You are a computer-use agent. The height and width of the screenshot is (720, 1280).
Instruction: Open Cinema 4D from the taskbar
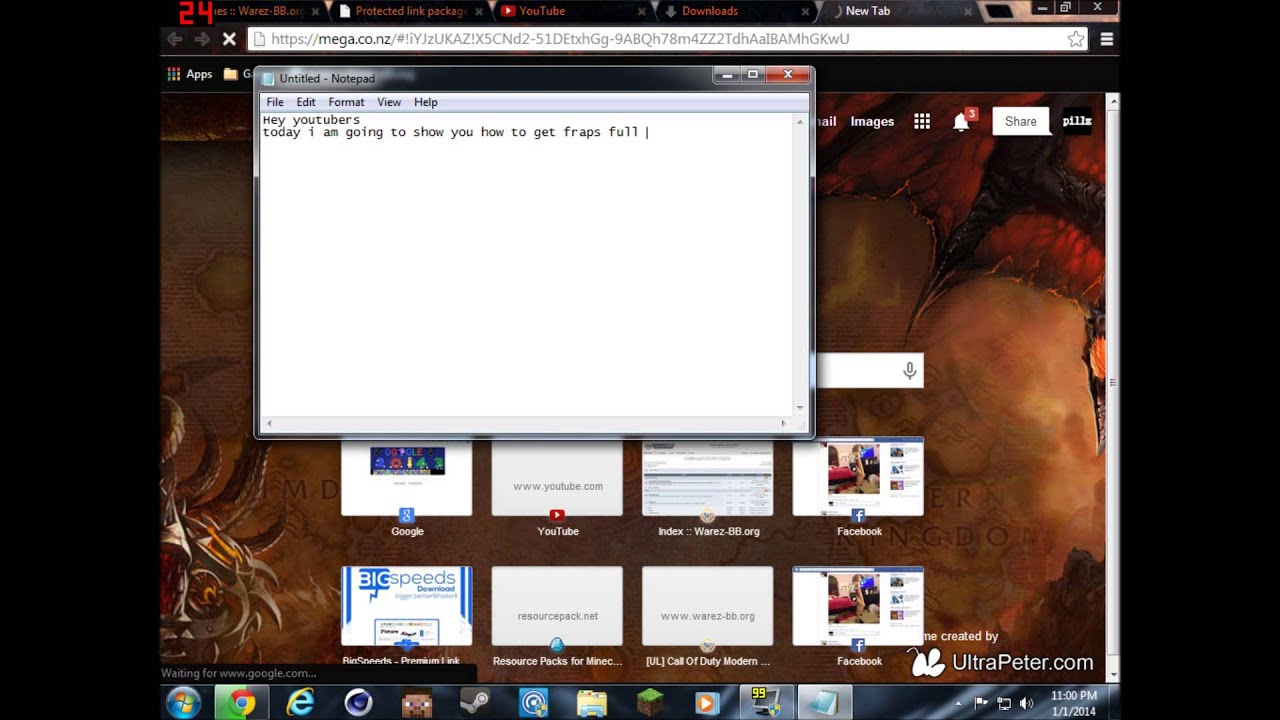point(358,703)
